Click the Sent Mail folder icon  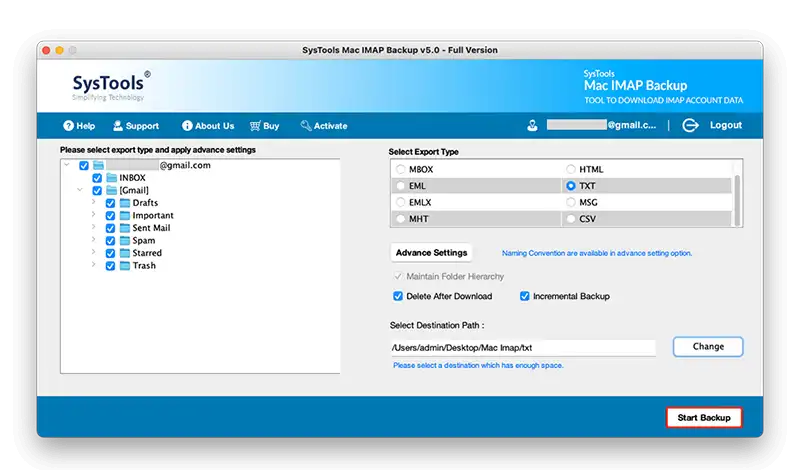tap(124, 228)
